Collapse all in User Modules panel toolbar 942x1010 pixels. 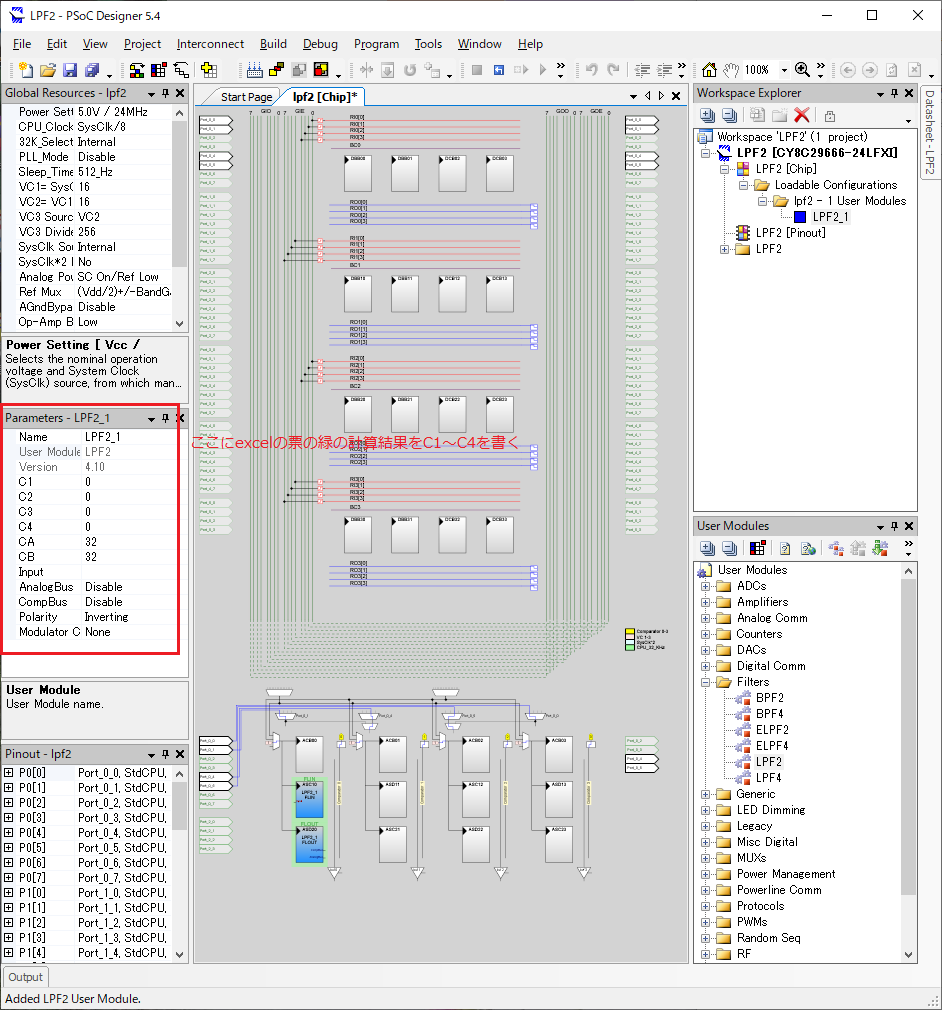(730, 548)
